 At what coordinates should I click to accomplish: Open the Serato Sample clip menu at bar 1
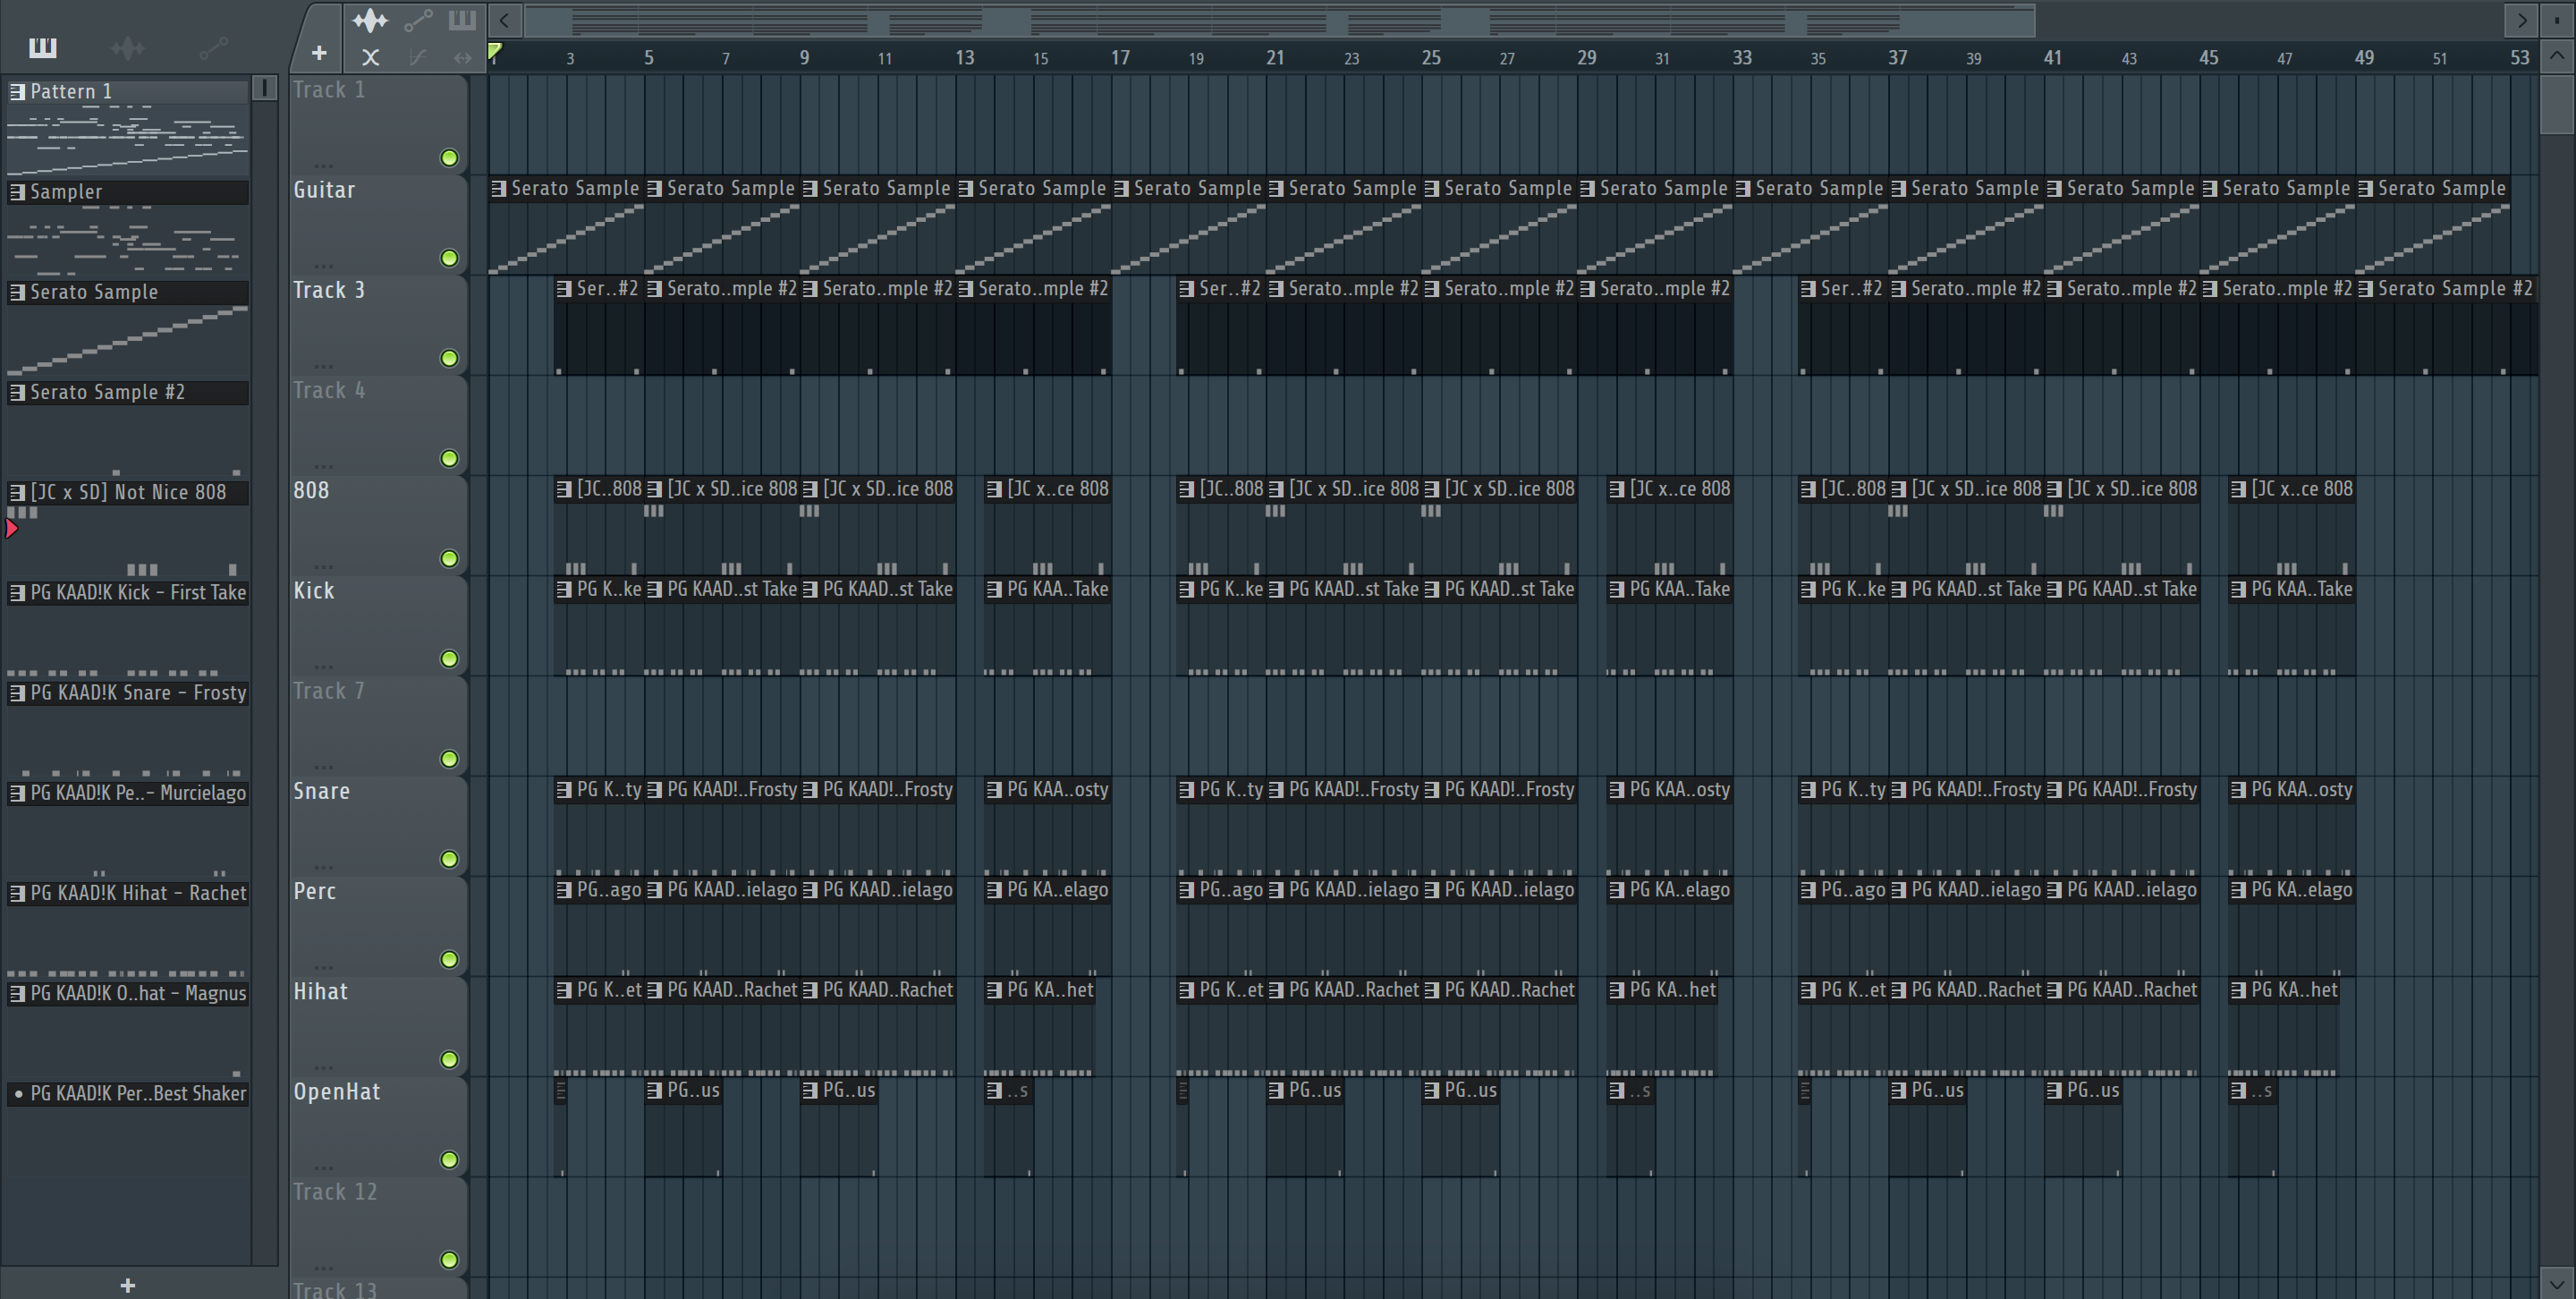pyautogui.click(x=499, y=188)
